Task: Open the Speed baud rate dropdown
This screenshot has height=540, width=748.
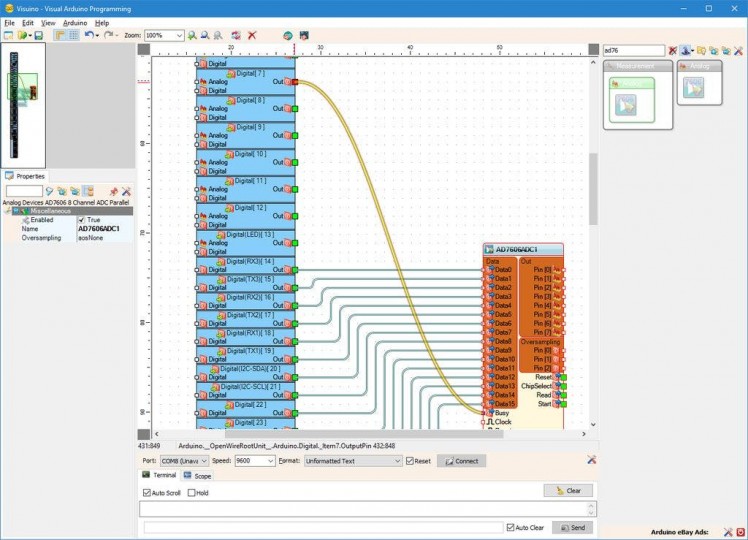Action: coord(269,461)
